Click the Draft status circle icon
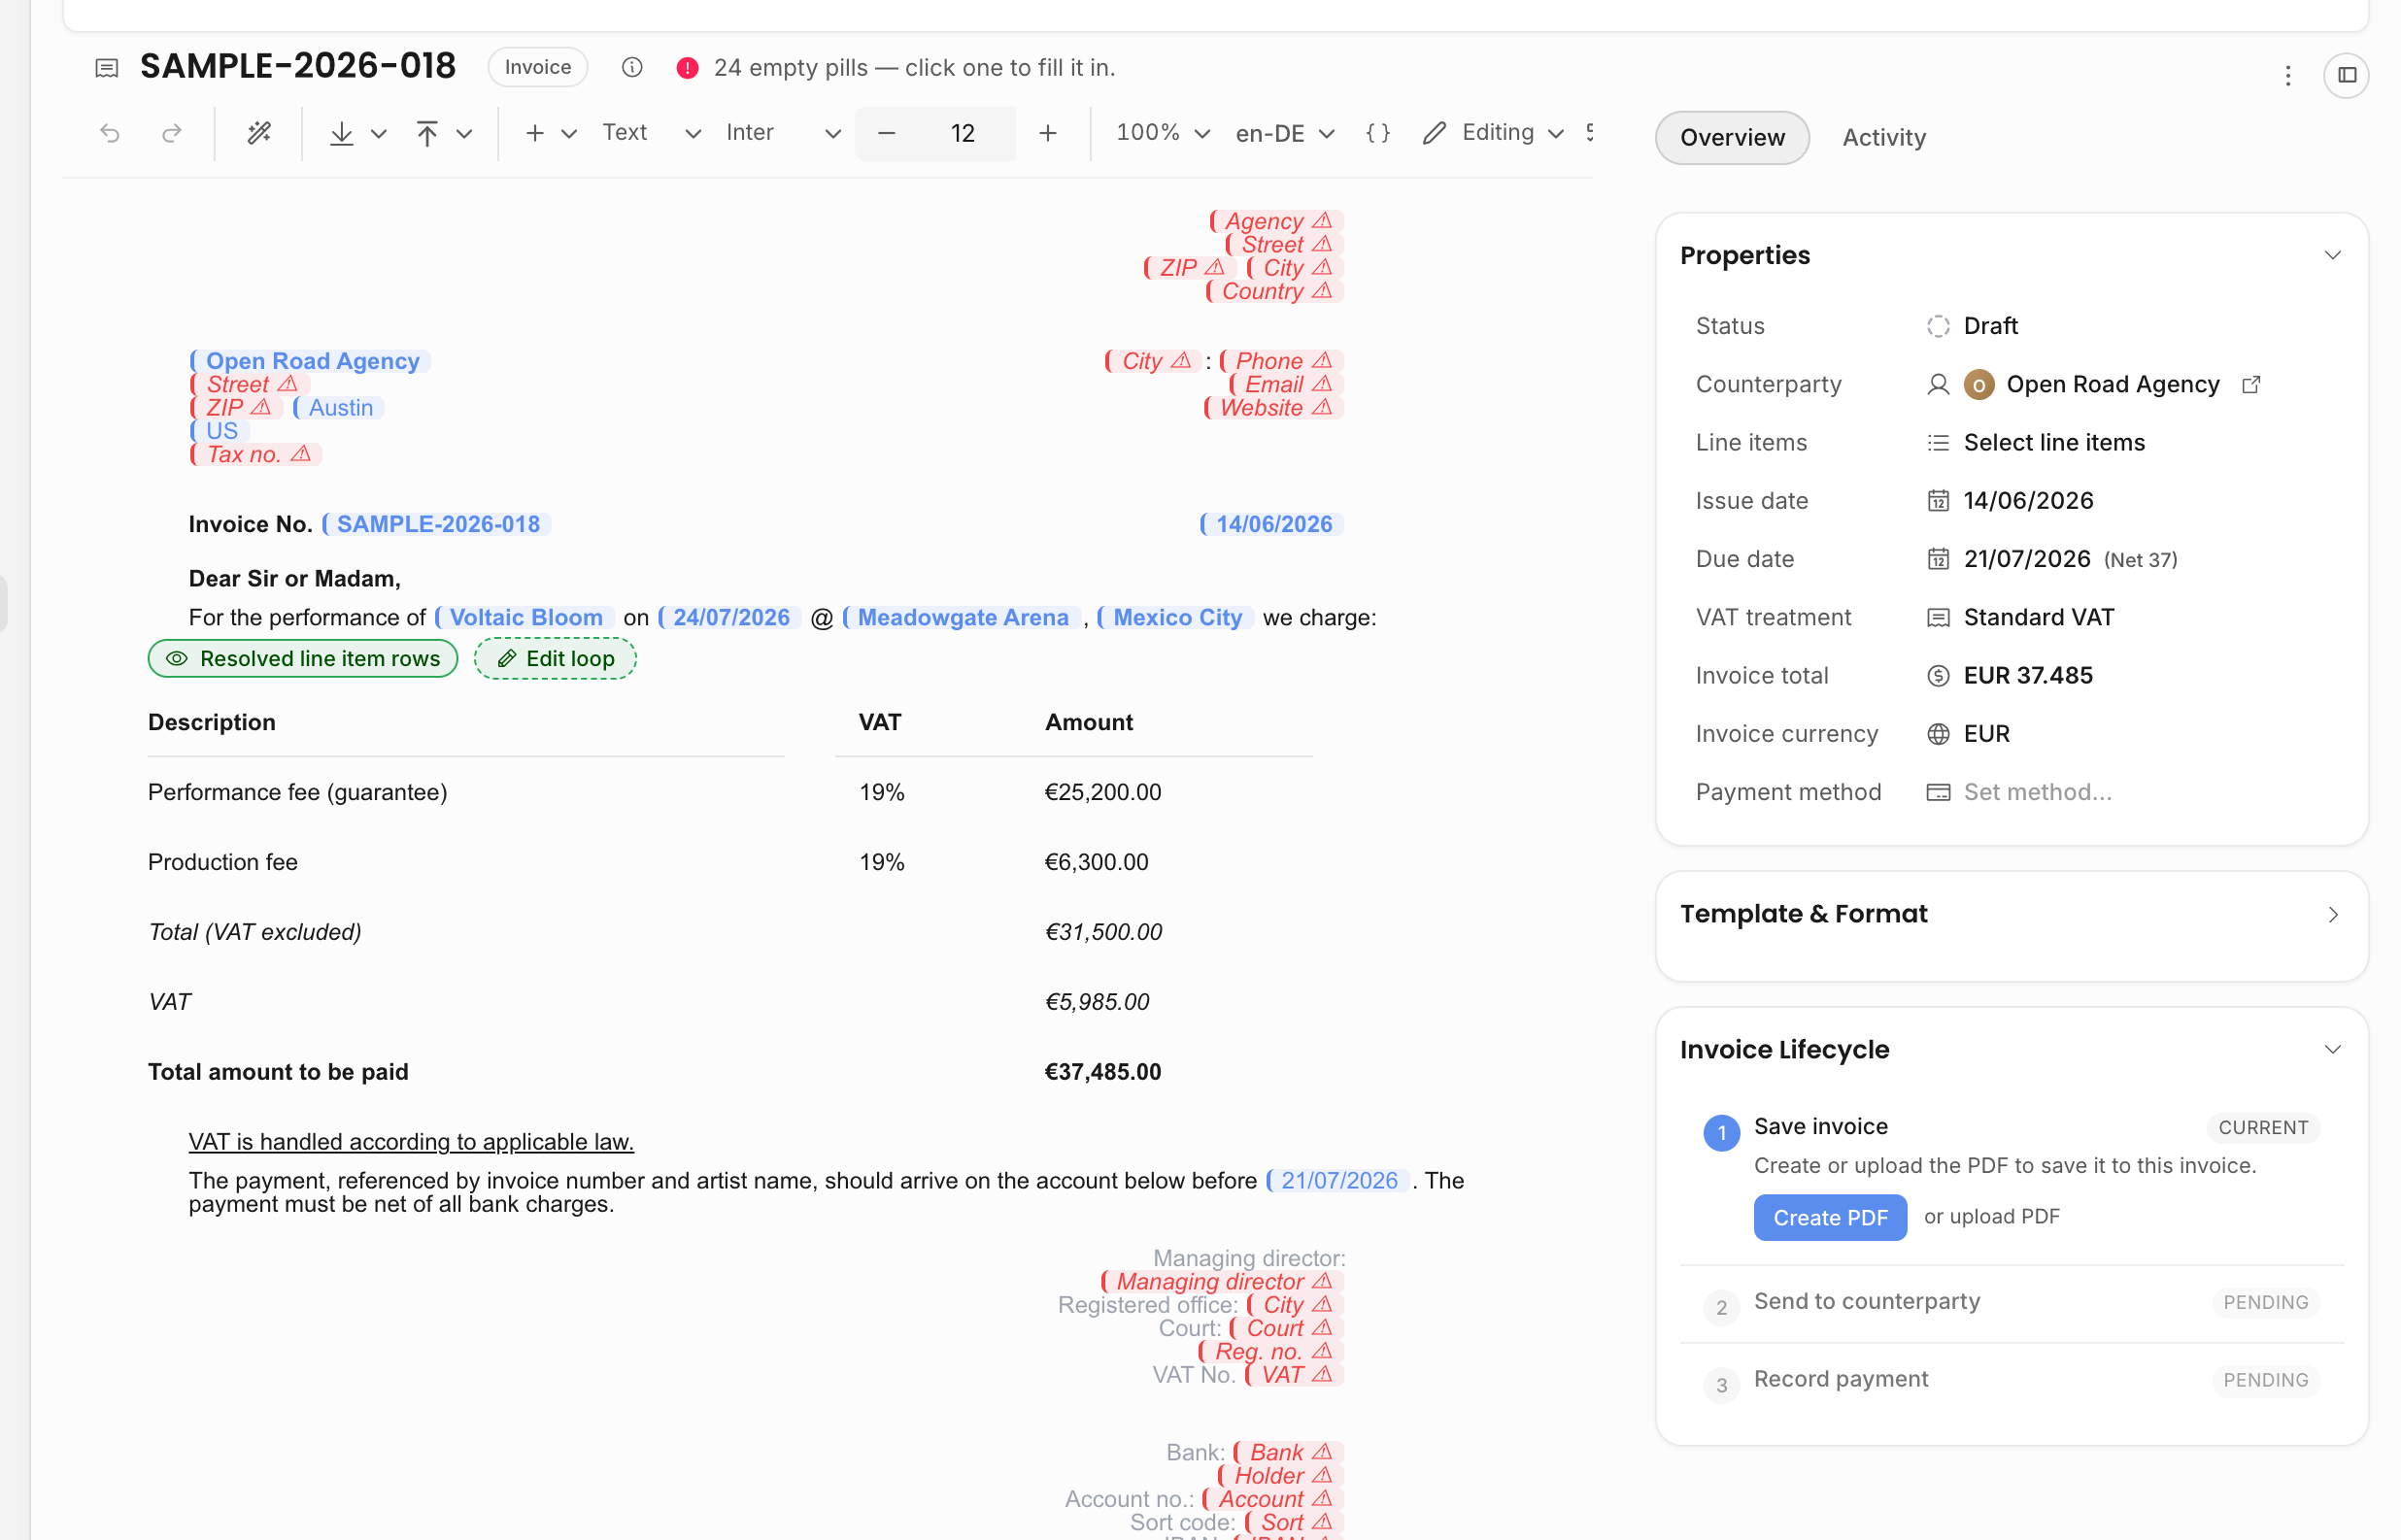 click(x=1938, y=326)
